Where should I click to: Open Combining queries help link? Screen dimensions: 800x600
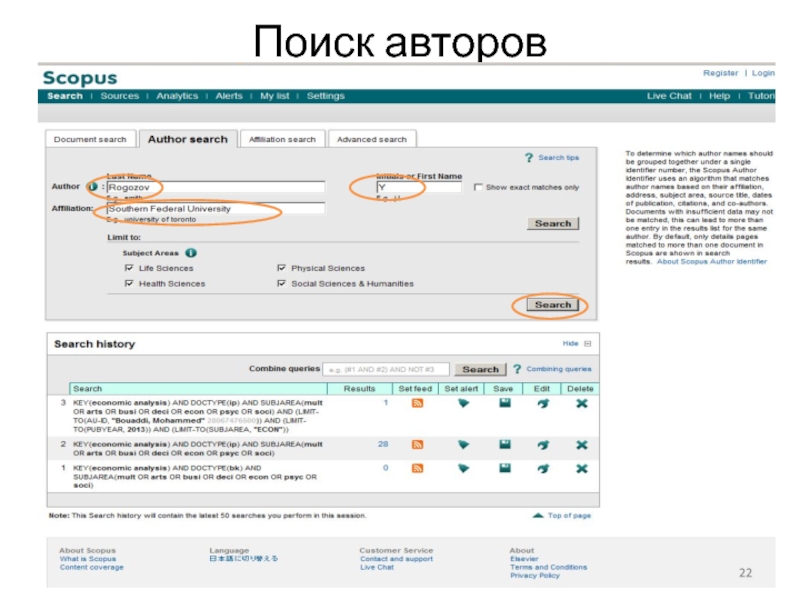click(x=559, y=369)
